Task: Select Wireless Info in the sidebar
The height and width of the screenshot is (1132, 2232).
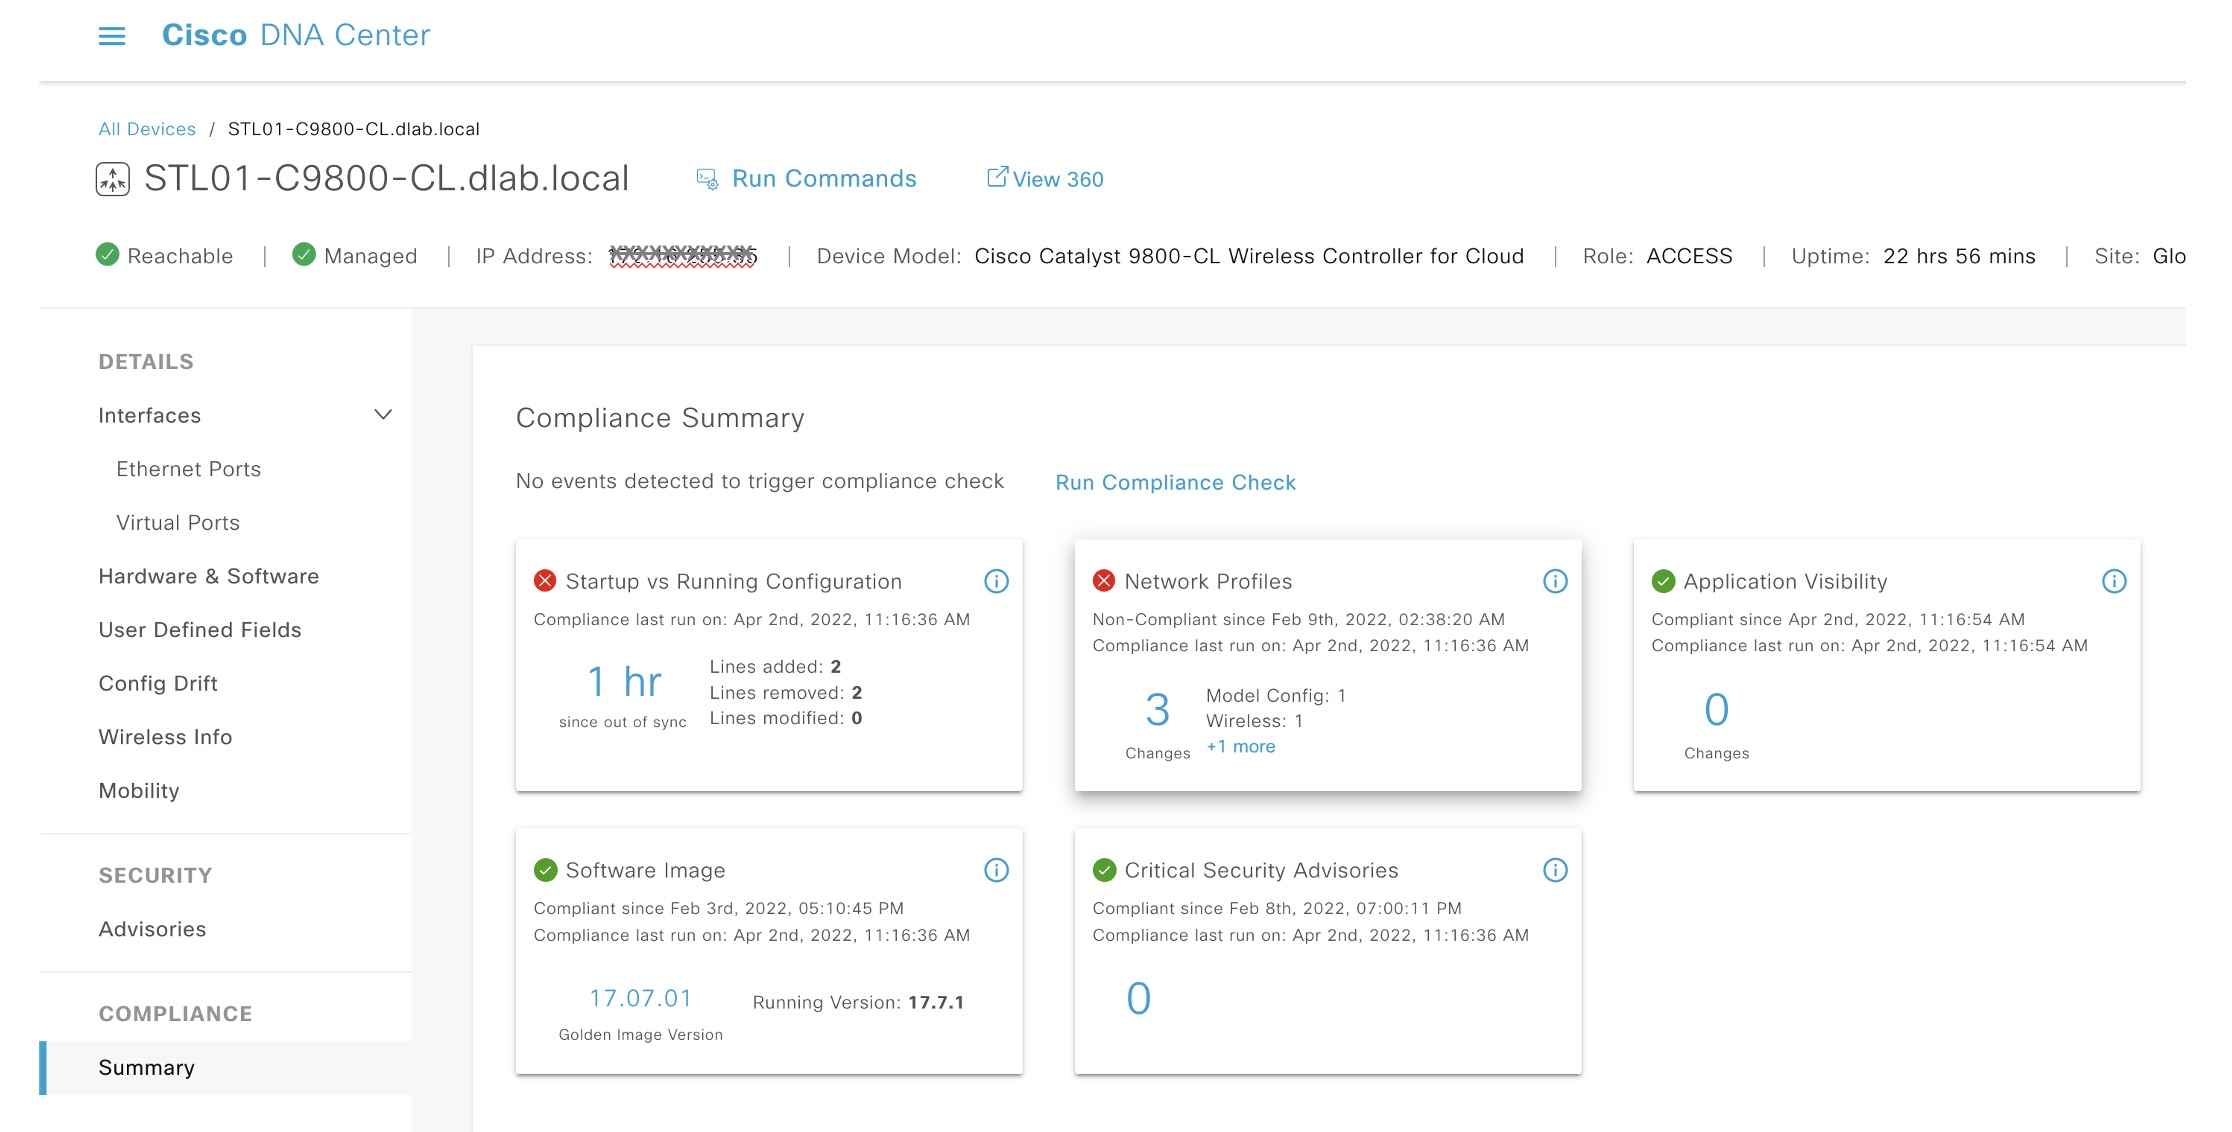Action: pyautogui.click(x=165, y=737)
